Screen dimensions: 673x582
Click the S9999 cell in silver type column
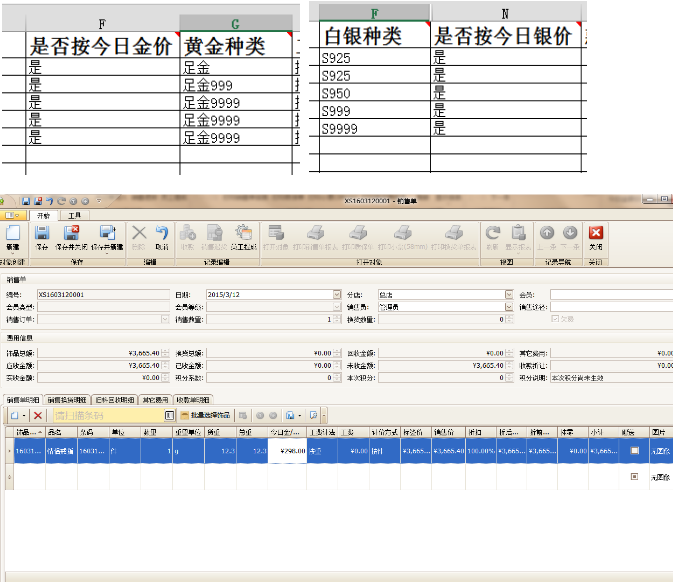374,128
